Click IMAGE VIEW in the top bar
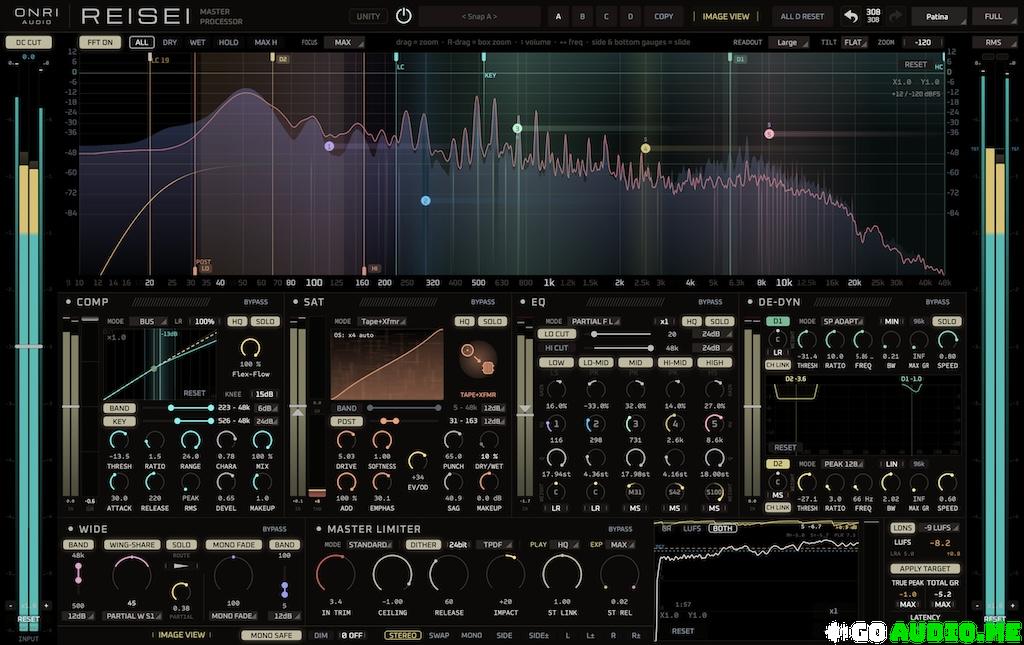This screenshot has width=1024, height=645. click(726, 16)
